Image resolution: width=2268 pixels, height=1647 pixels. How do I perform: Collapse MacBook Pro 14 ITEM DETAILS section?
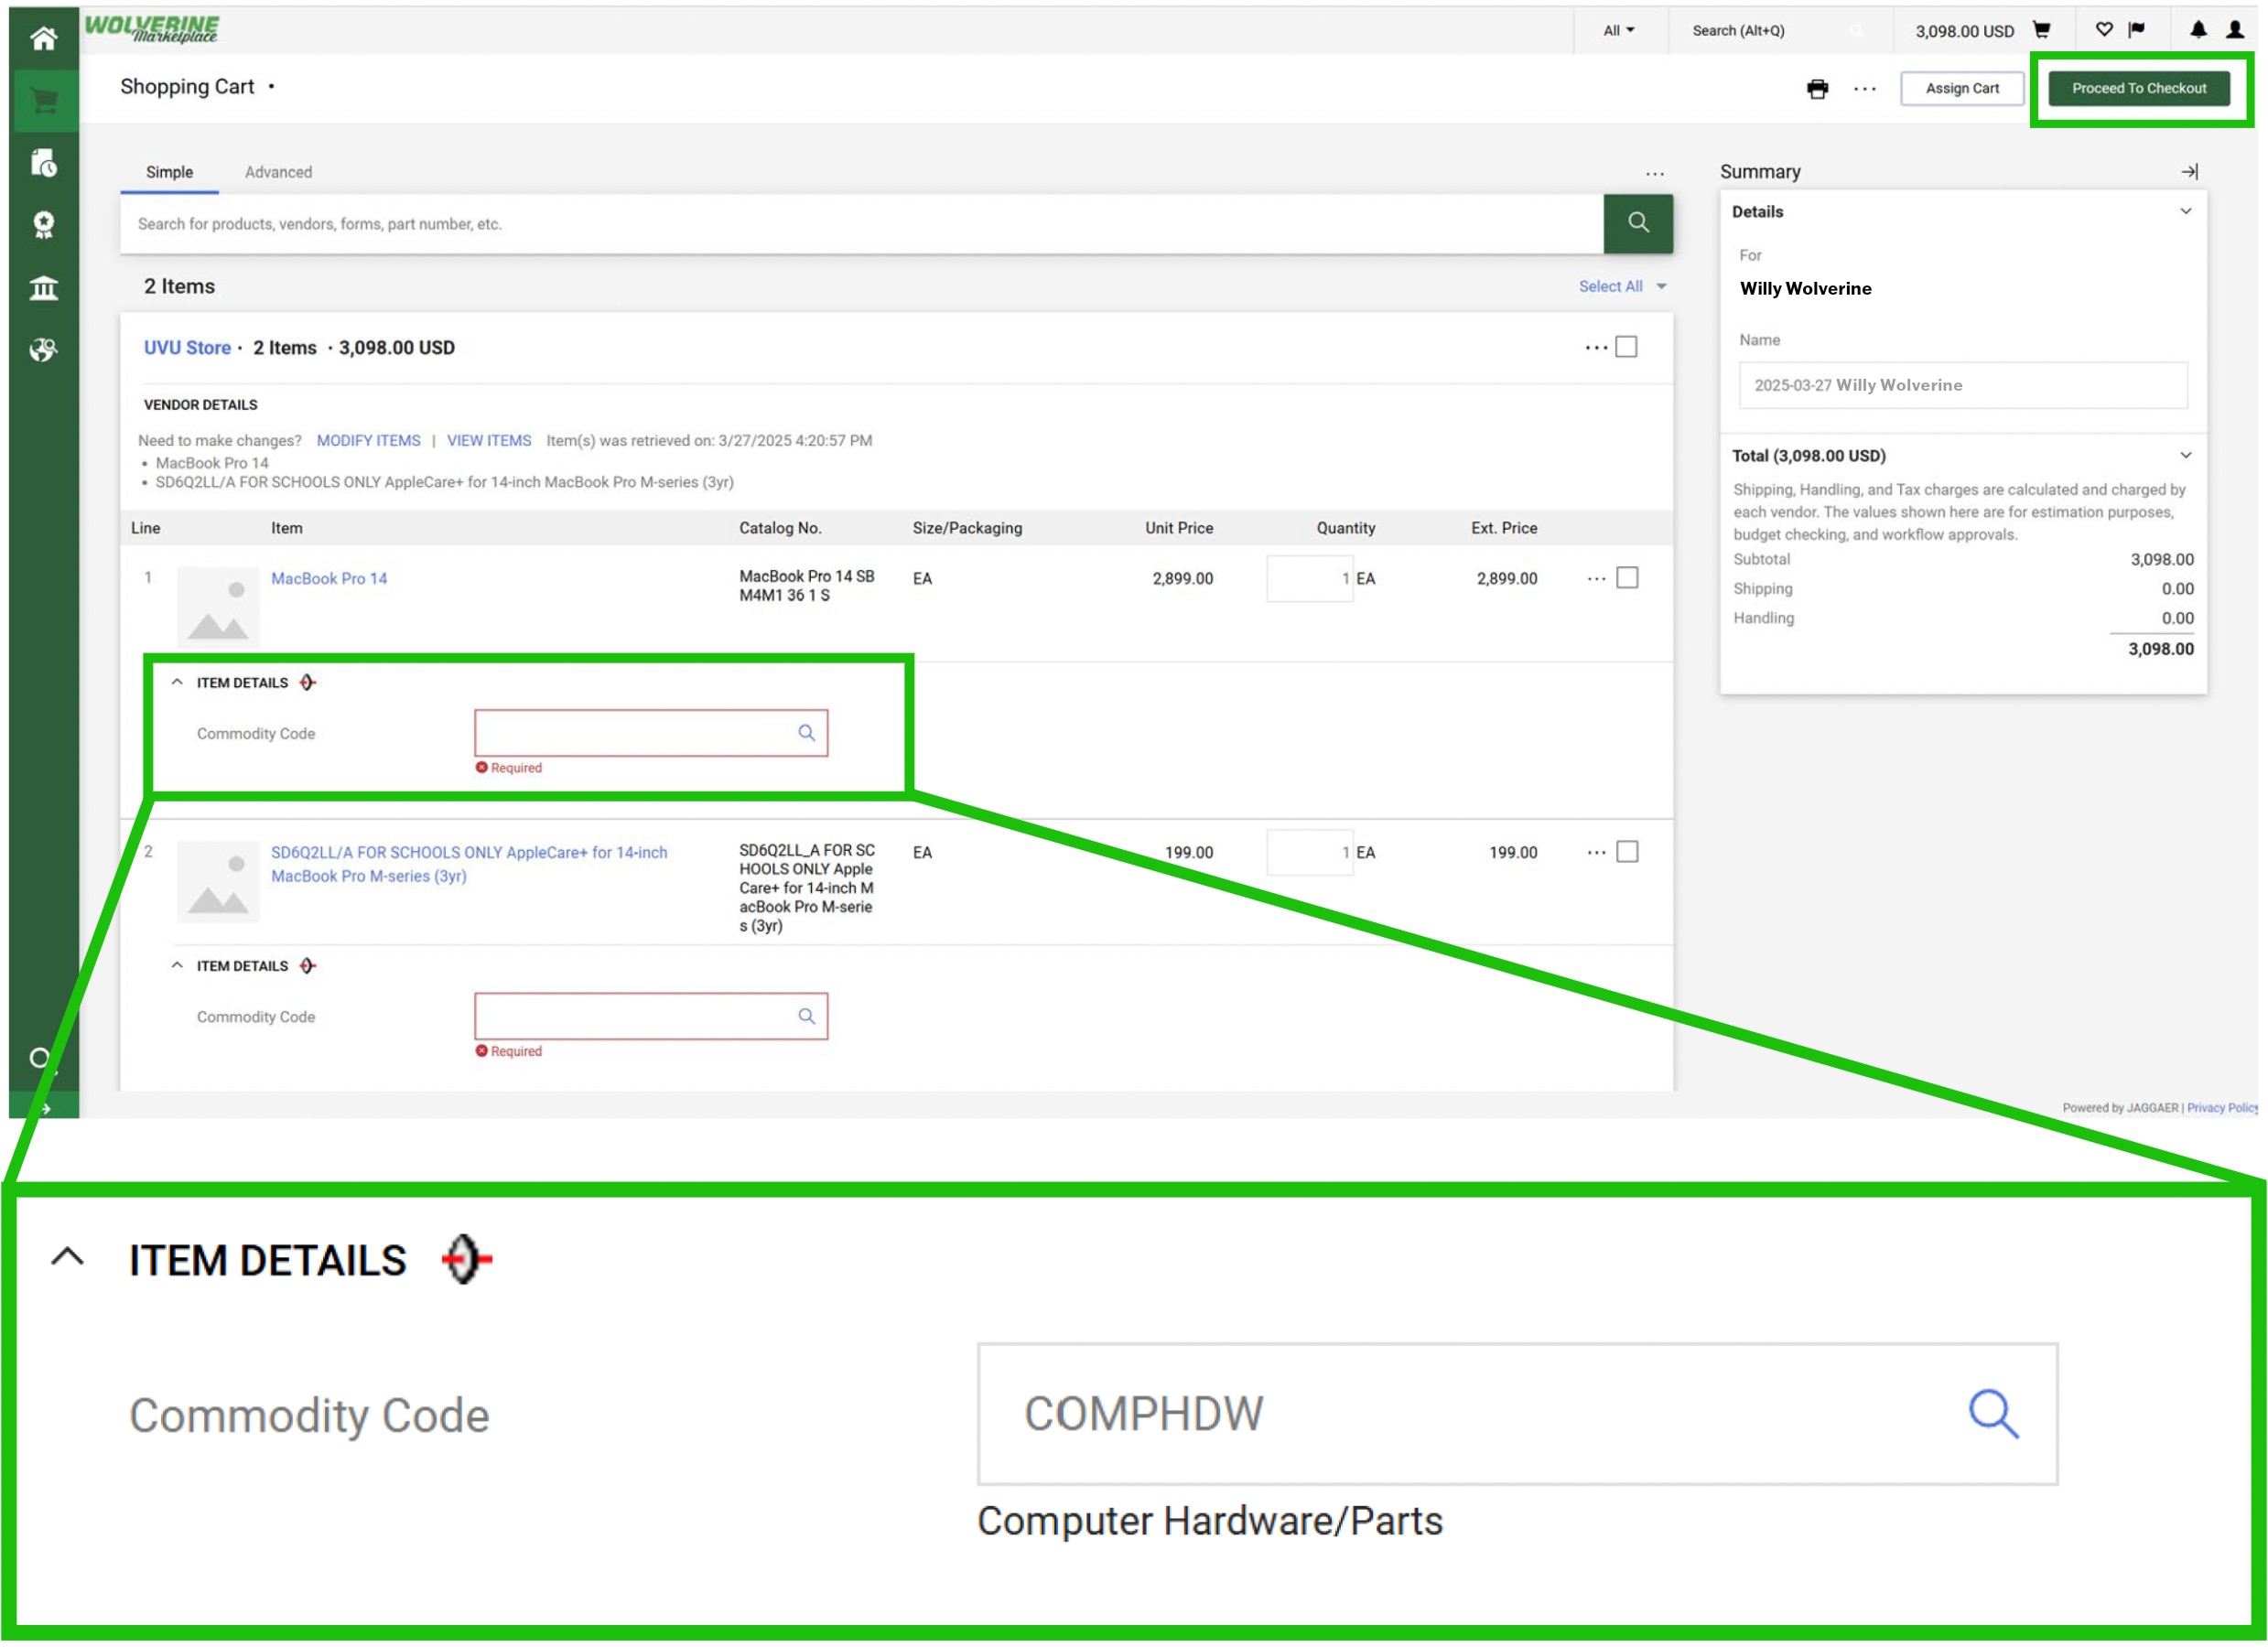click(177, 682)
